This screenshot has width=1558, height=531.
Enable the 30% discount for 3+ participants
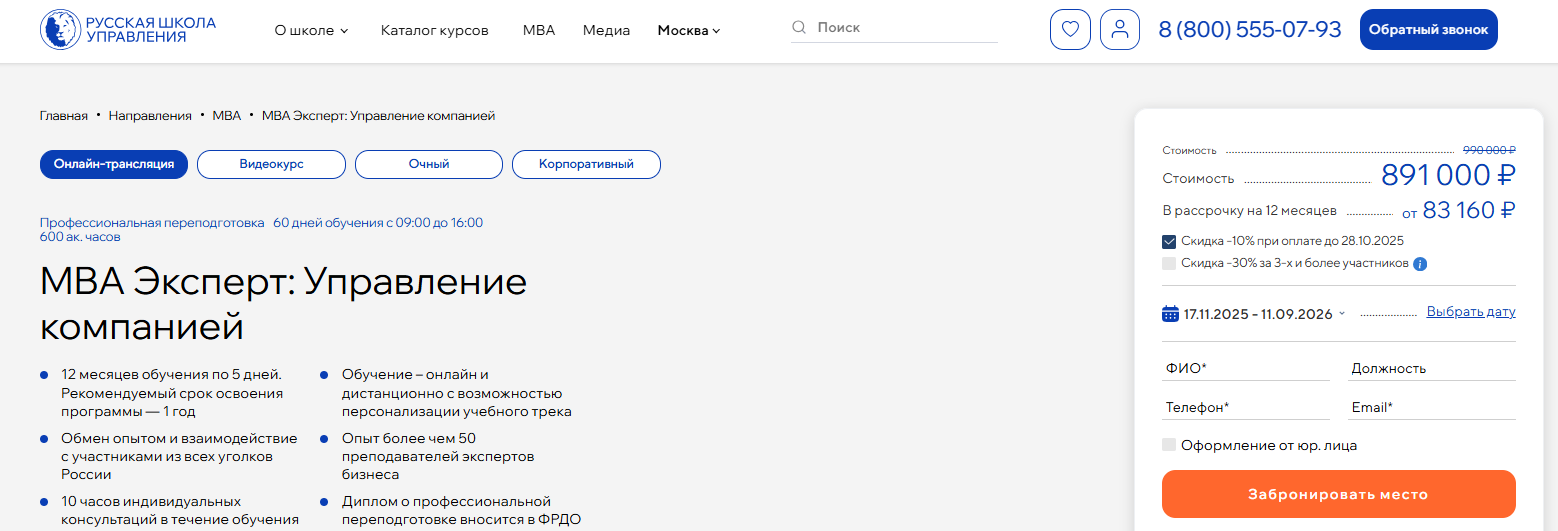coord(1169,263)
